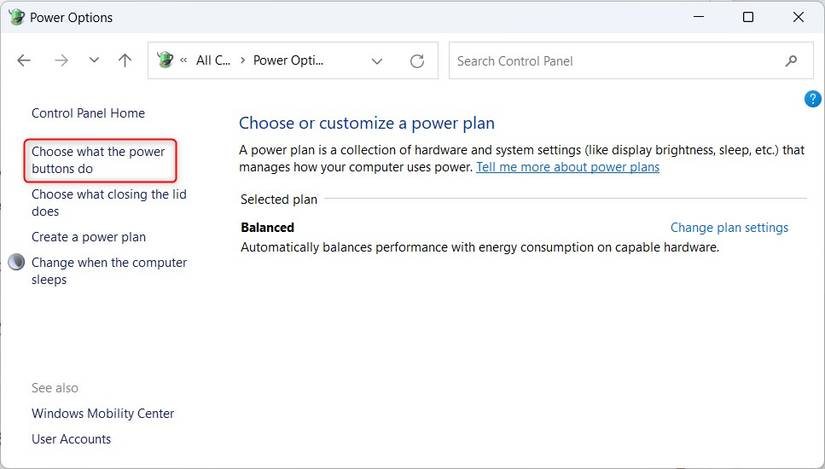Open User Accounts link
The height and width of the screenshot is (469, 825).
(x=71, y=439)
